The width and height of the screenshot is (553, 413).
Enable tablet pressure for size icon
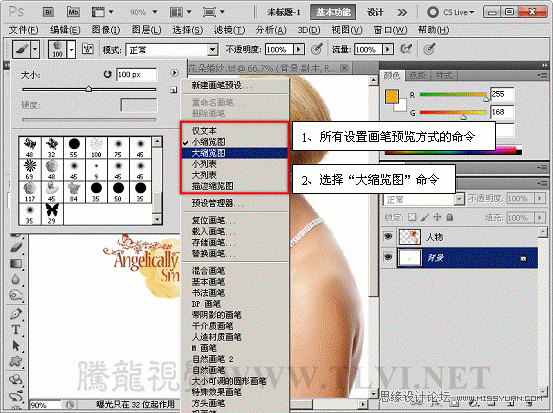429,49
